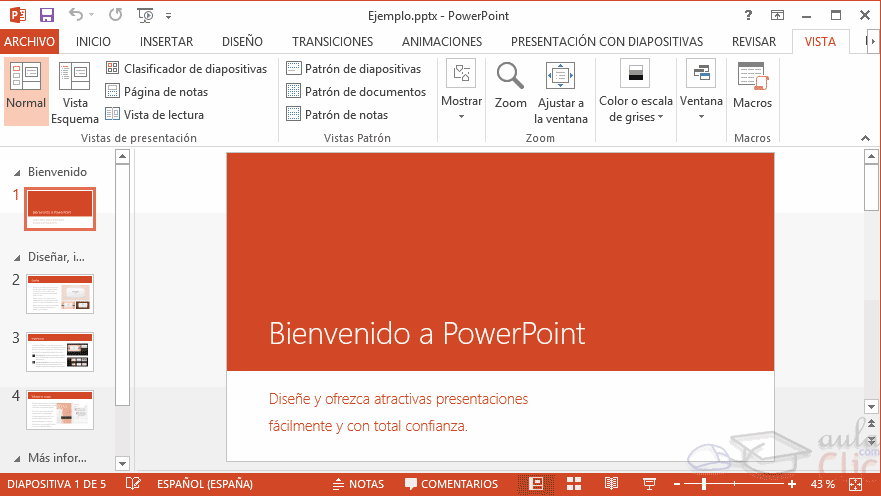Image resolution: width=881 pixels, height=496 pixels.
Task: Select slide 3 thumbnail
Action: pos(60,352)
